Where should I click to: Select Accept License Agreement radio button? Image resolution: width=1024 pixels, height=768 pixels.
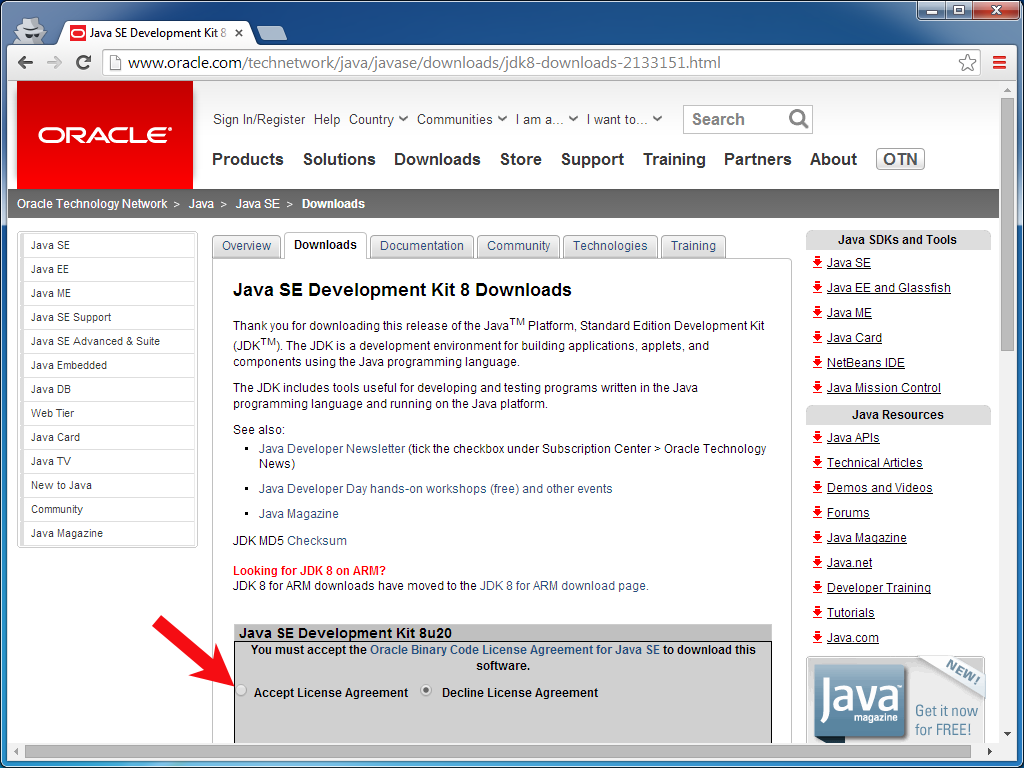(x=242, y=691)
